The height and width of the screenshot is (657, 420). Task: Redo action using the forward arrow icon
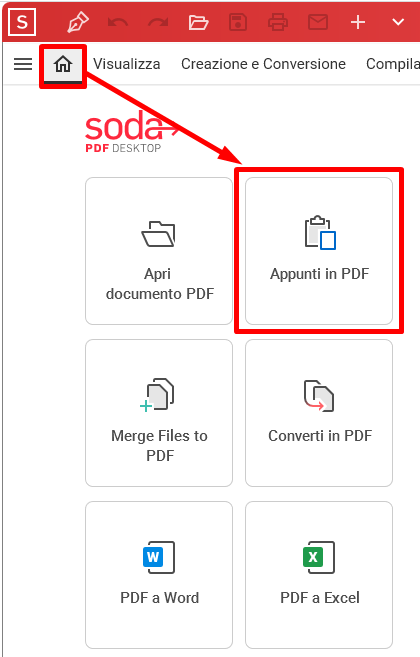point(158,22)
